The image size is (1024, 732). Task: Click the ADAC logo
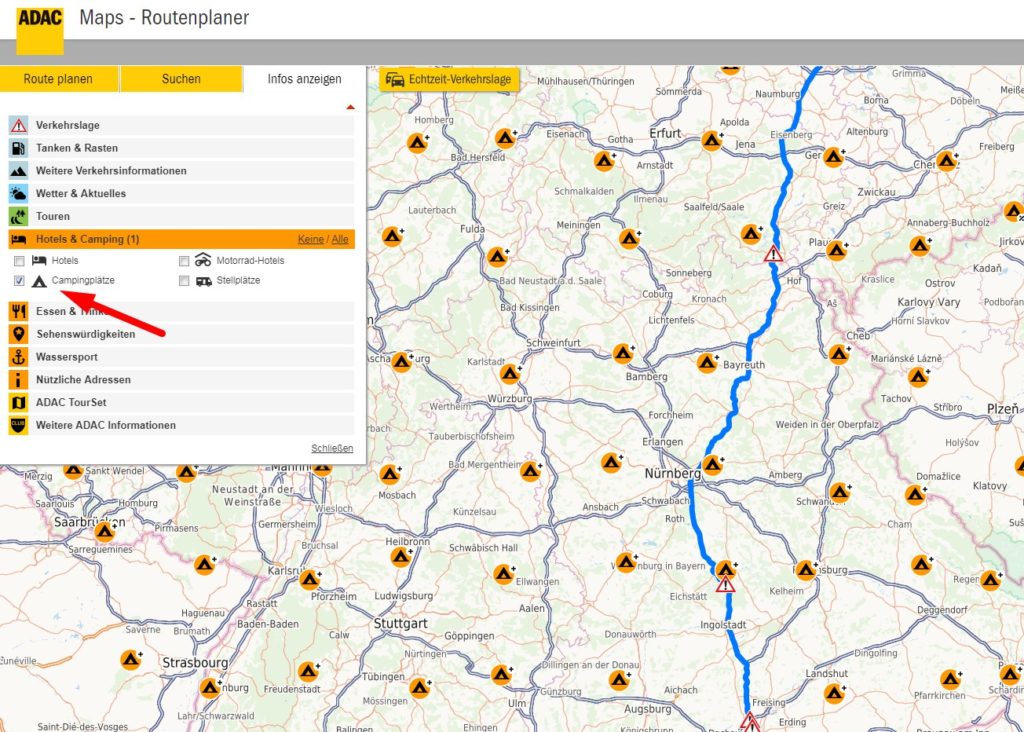pyautogui.click(x=40, y=31)
